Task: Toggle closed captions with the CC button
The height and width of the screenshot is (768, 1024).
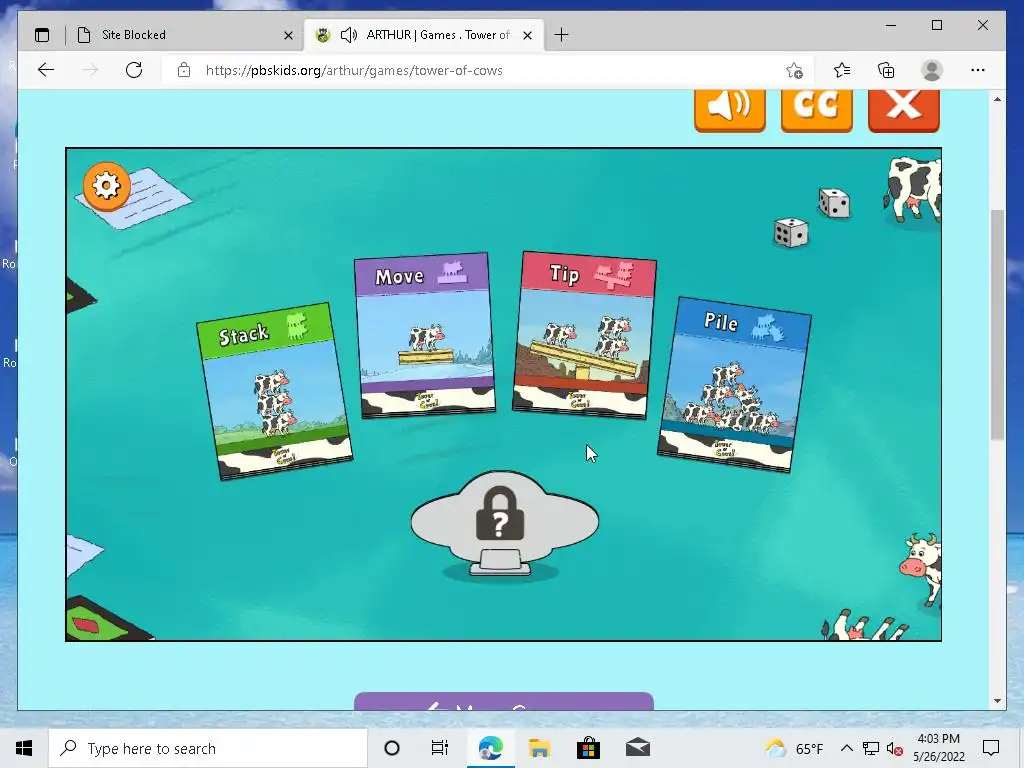Action: coord(816,110)
